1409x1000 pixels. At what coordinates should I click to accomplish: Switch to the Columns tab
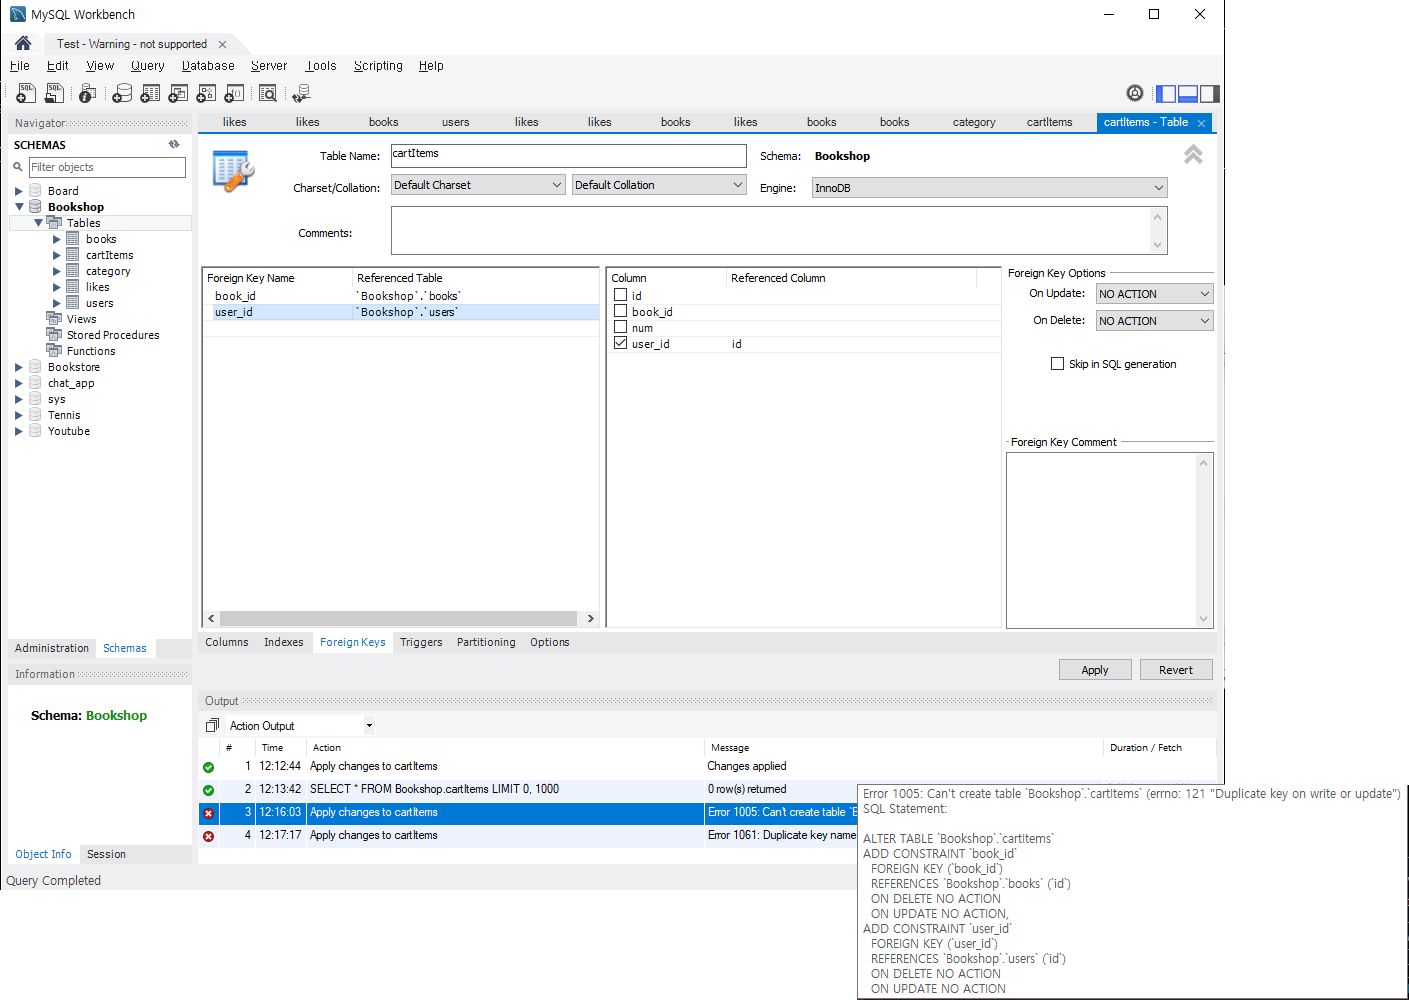(x=227, y=642)
